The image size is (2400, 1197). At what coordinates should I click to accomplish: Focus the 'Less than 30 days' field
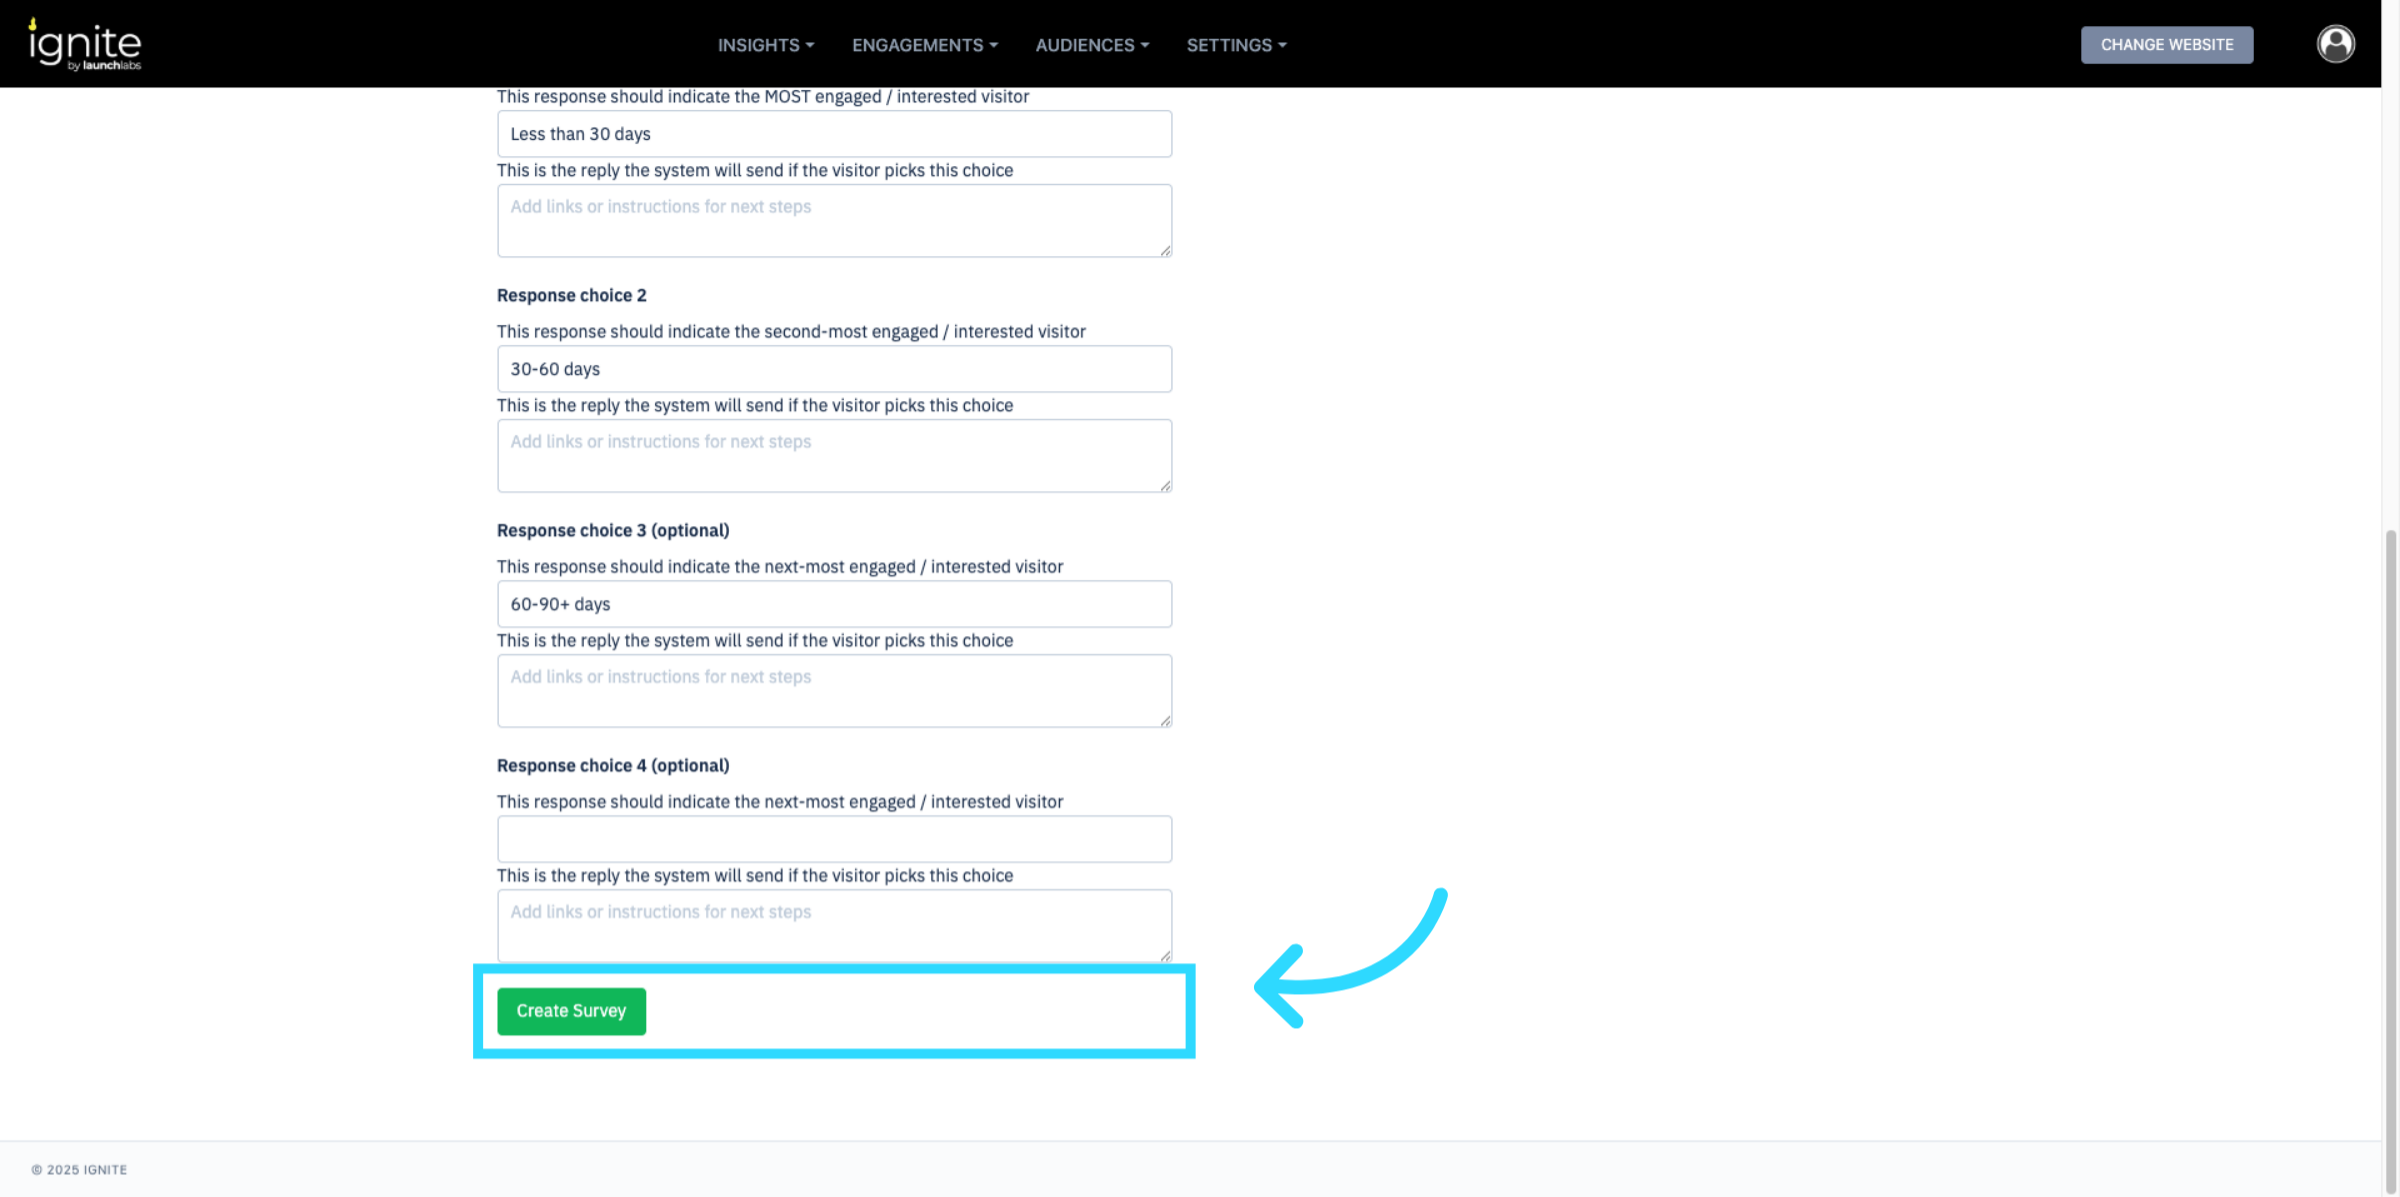point(834,134)
